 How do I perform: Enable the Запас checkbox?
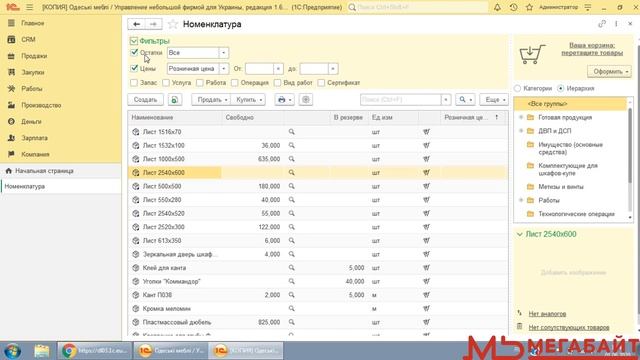pyautogui.click(x=134, y=83)
